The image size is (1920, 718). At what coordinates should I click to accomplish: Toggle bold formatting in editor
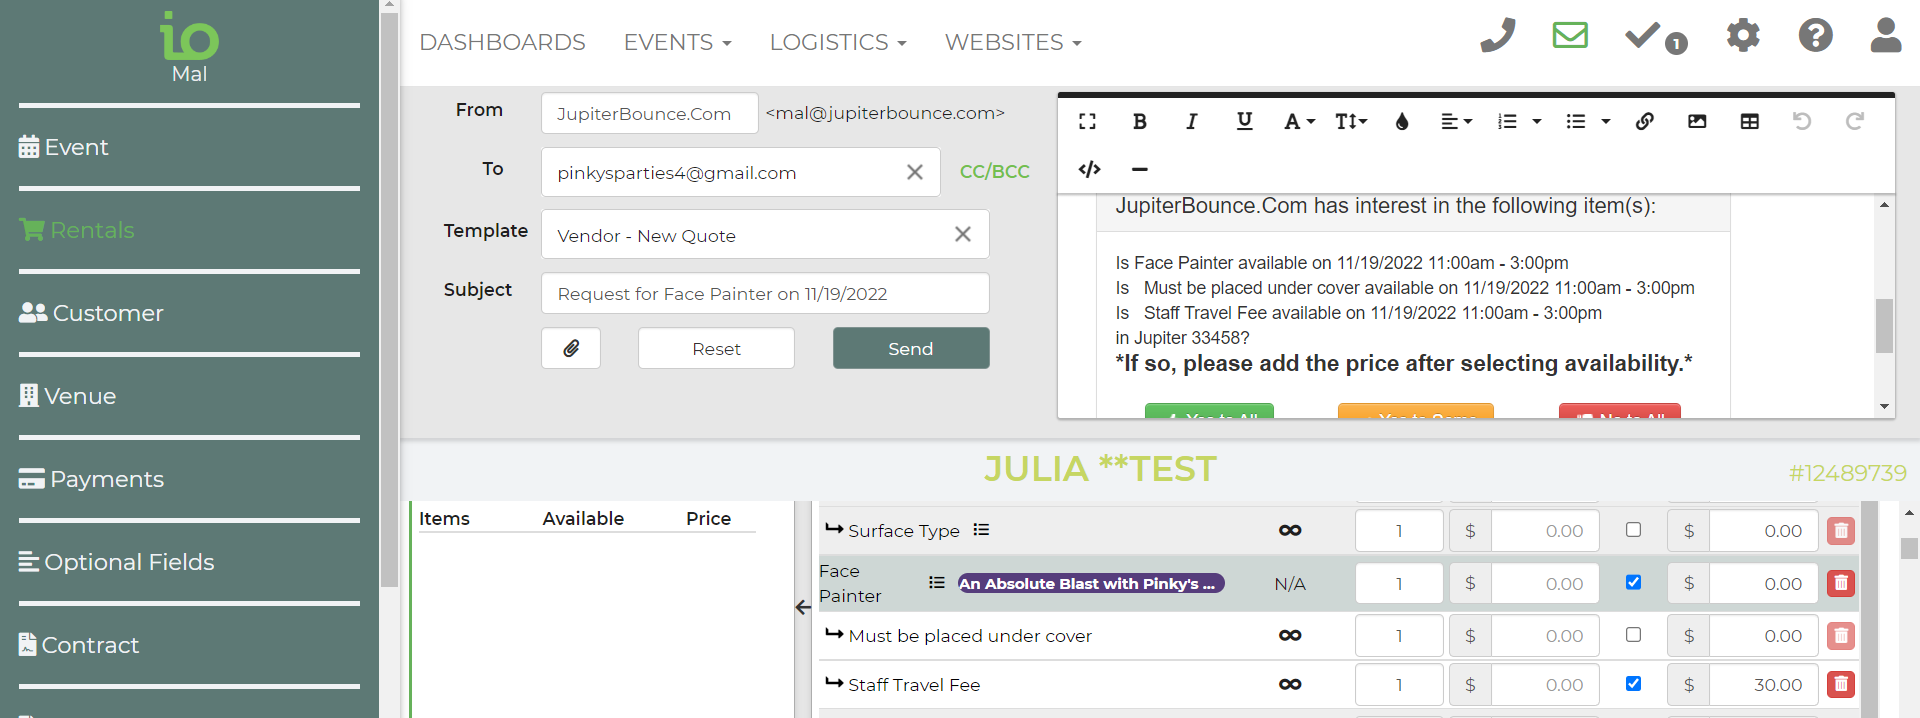1139,121
